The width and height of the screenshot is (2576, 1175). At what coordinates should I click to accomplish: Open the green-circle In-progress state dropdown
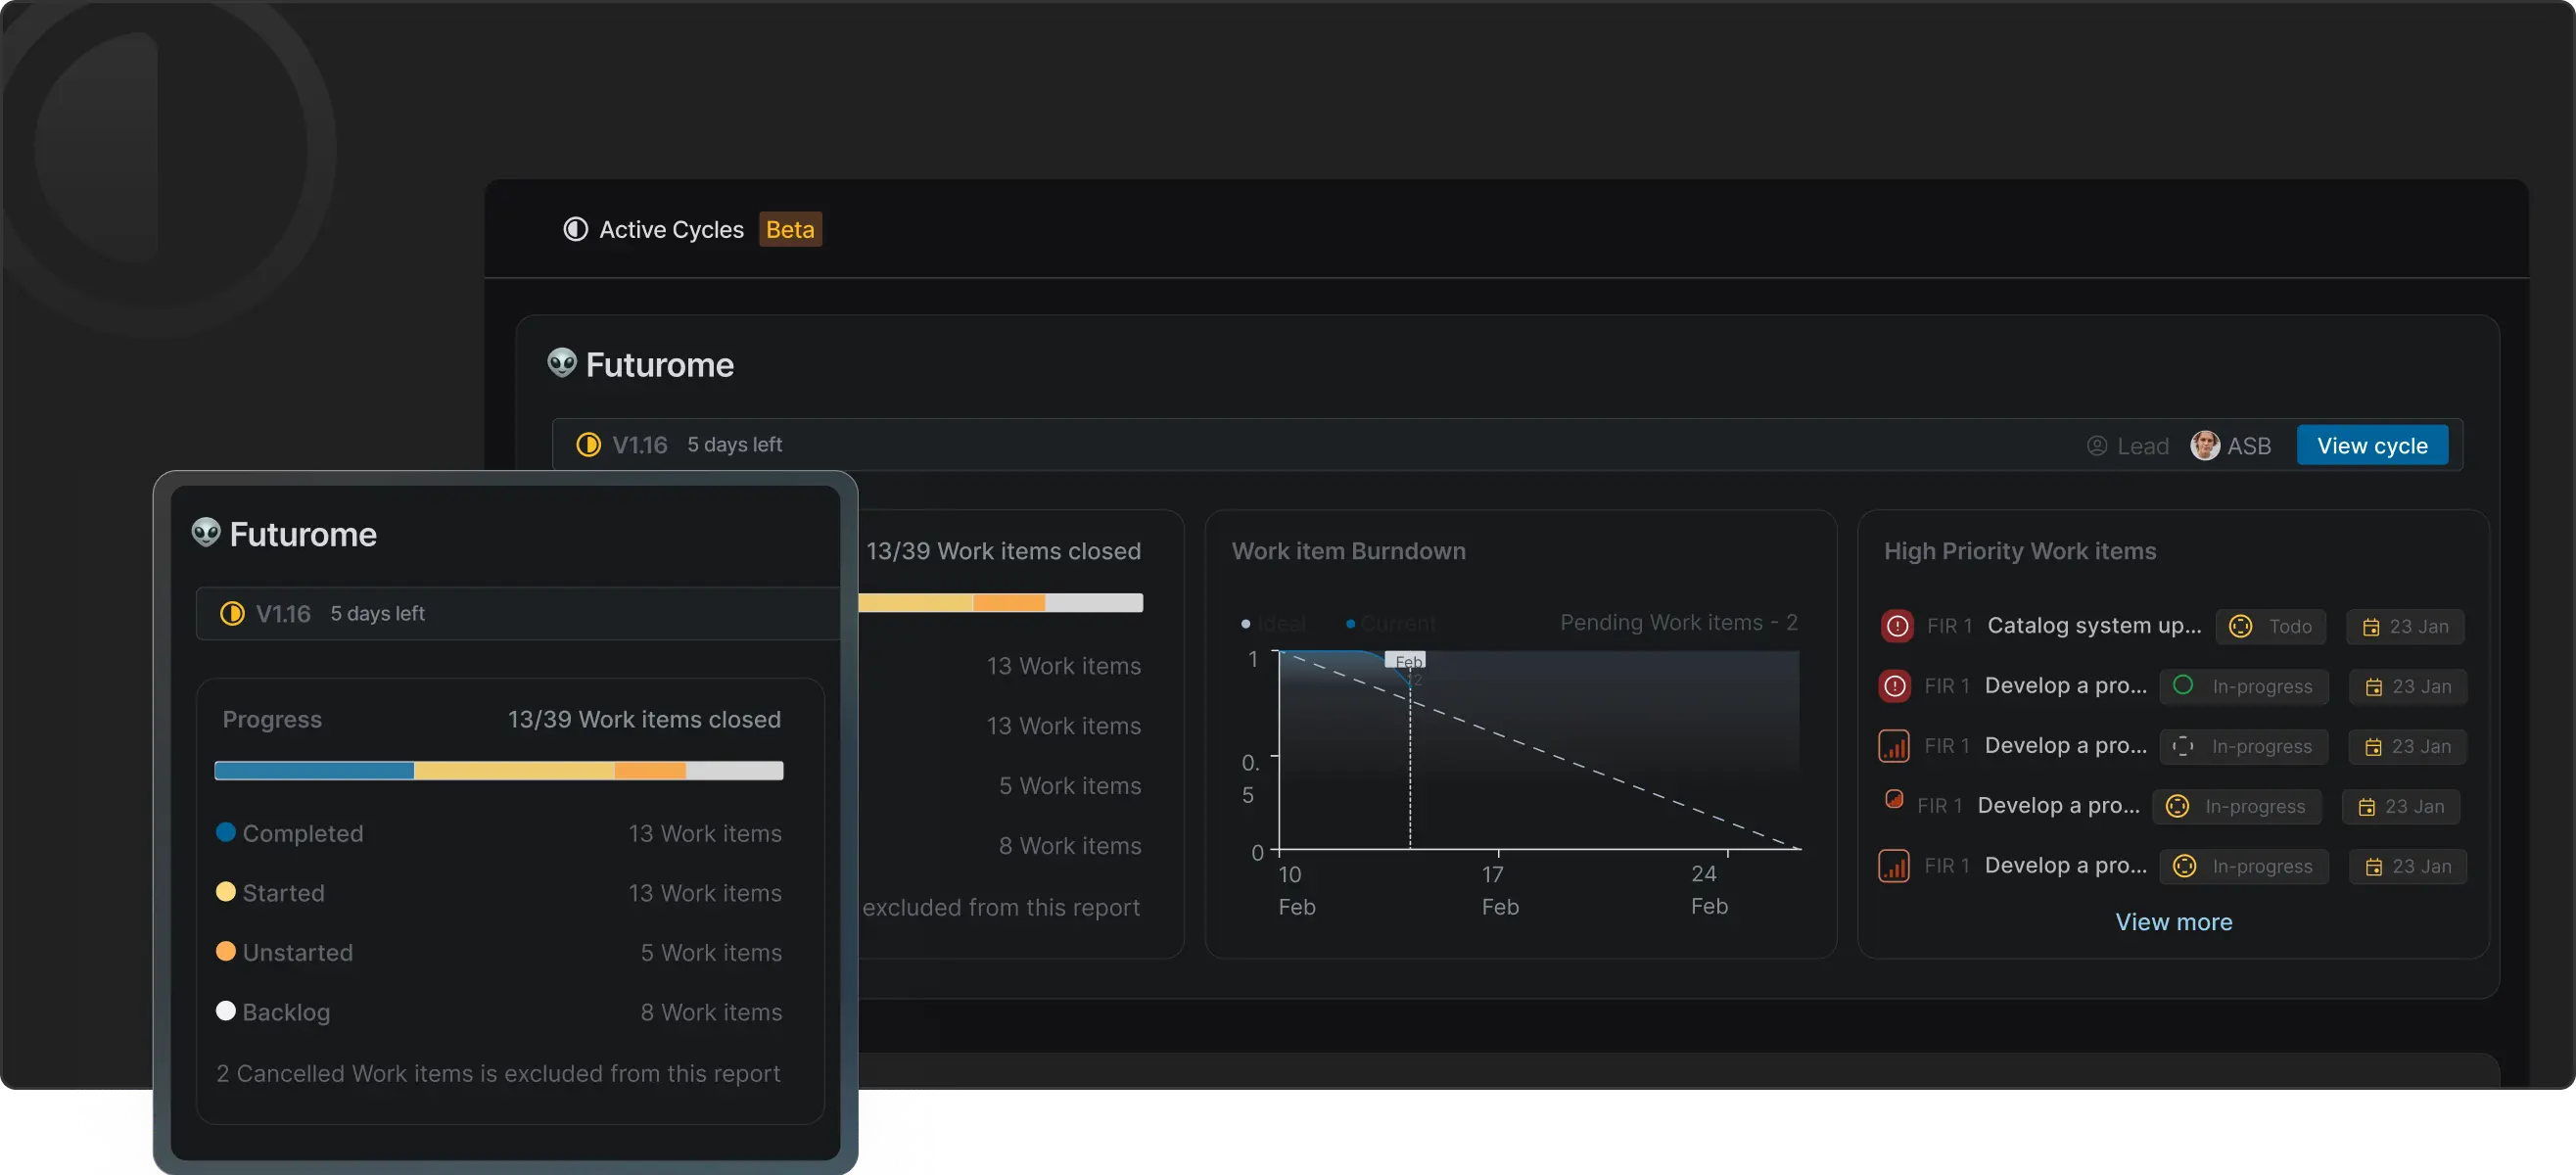point(2243,686)
